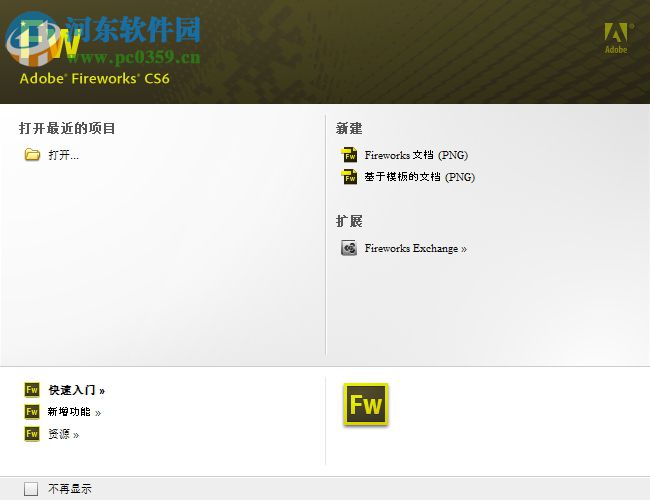Click the Adobe Fireworks CS6 title text
650x500 pixels.
click(x=95, y=78)
